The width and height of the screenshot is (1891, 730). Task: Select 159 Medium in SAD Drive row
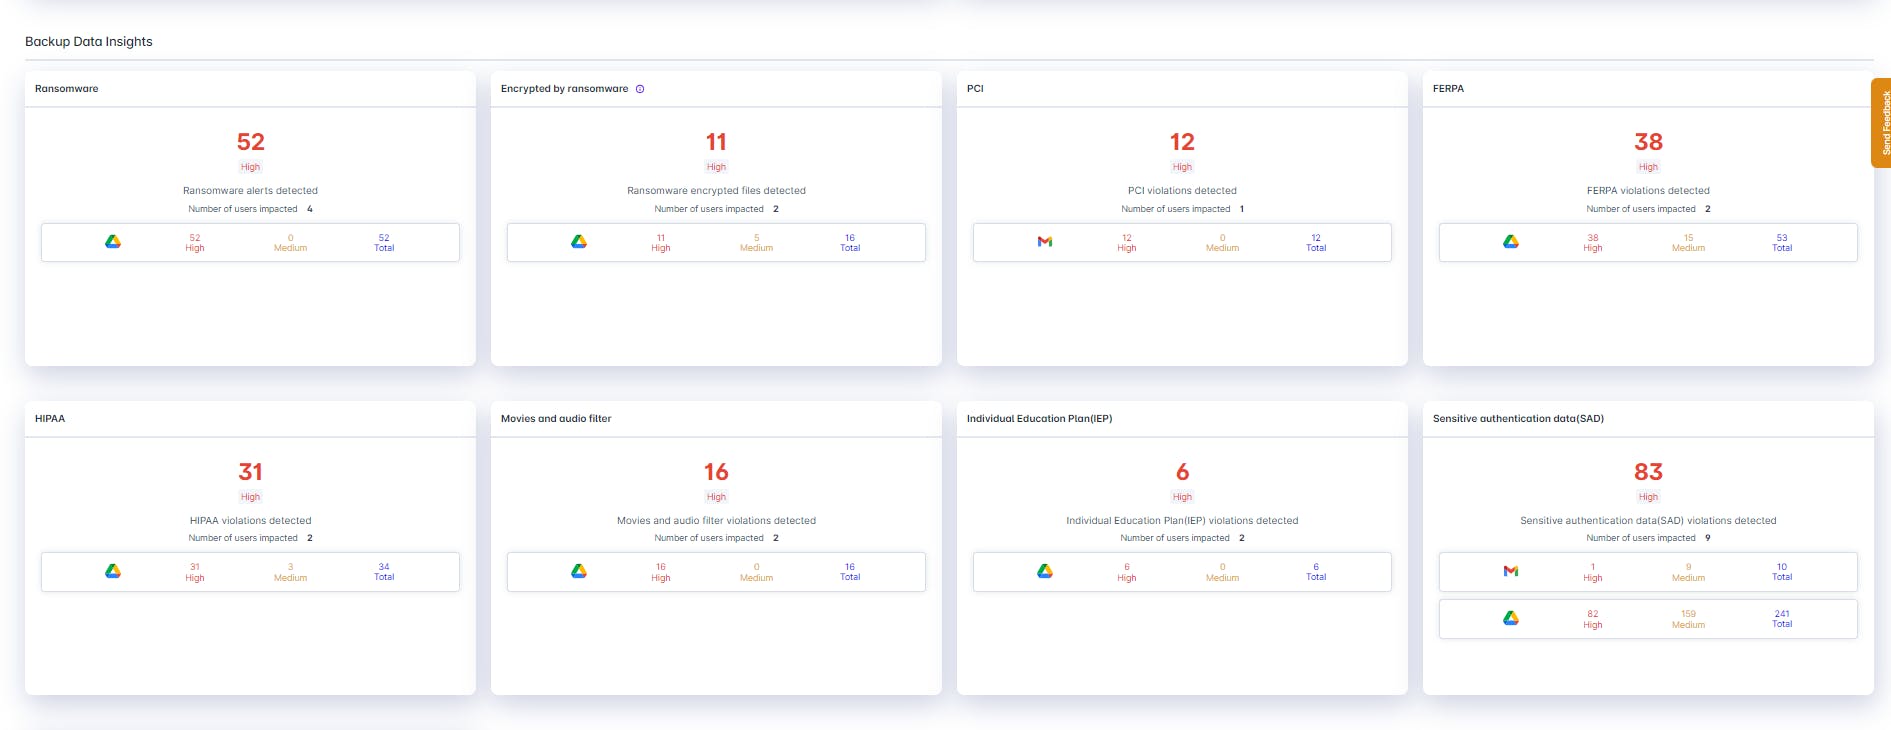coord(1688,619)
